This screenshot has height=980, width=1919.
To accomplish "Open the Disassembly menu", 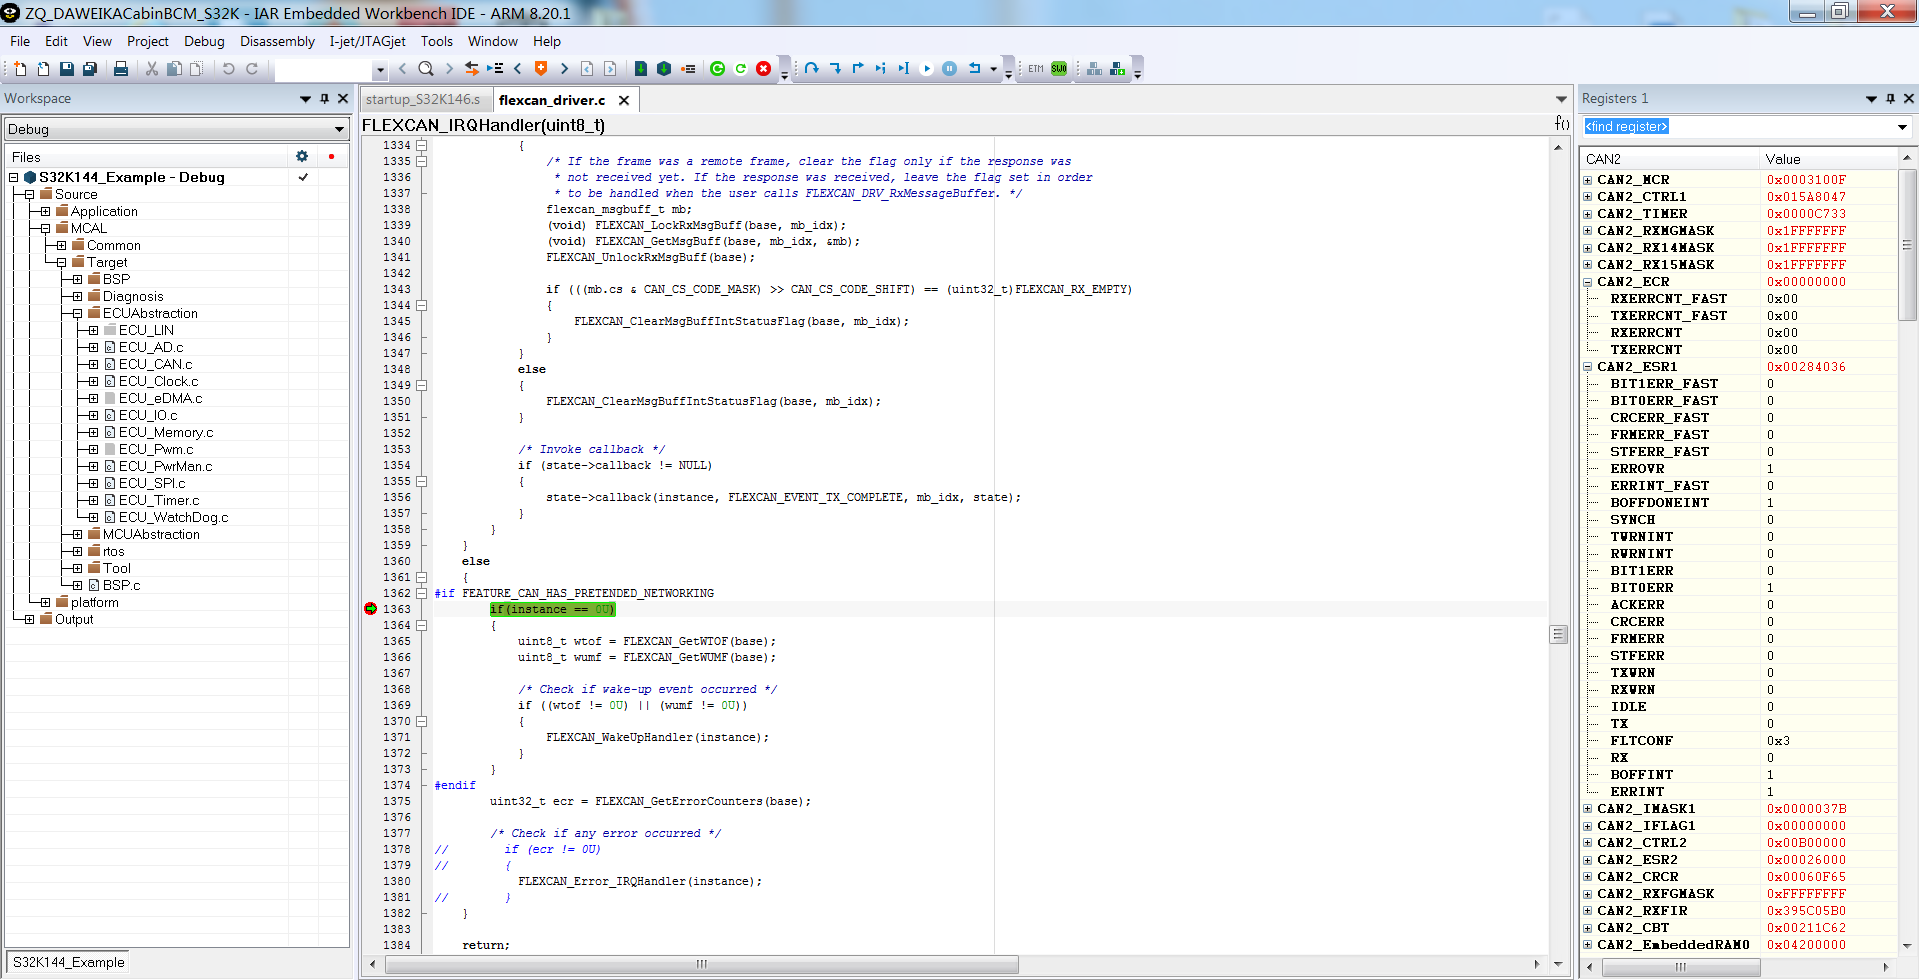I will (x=277, y=41).
